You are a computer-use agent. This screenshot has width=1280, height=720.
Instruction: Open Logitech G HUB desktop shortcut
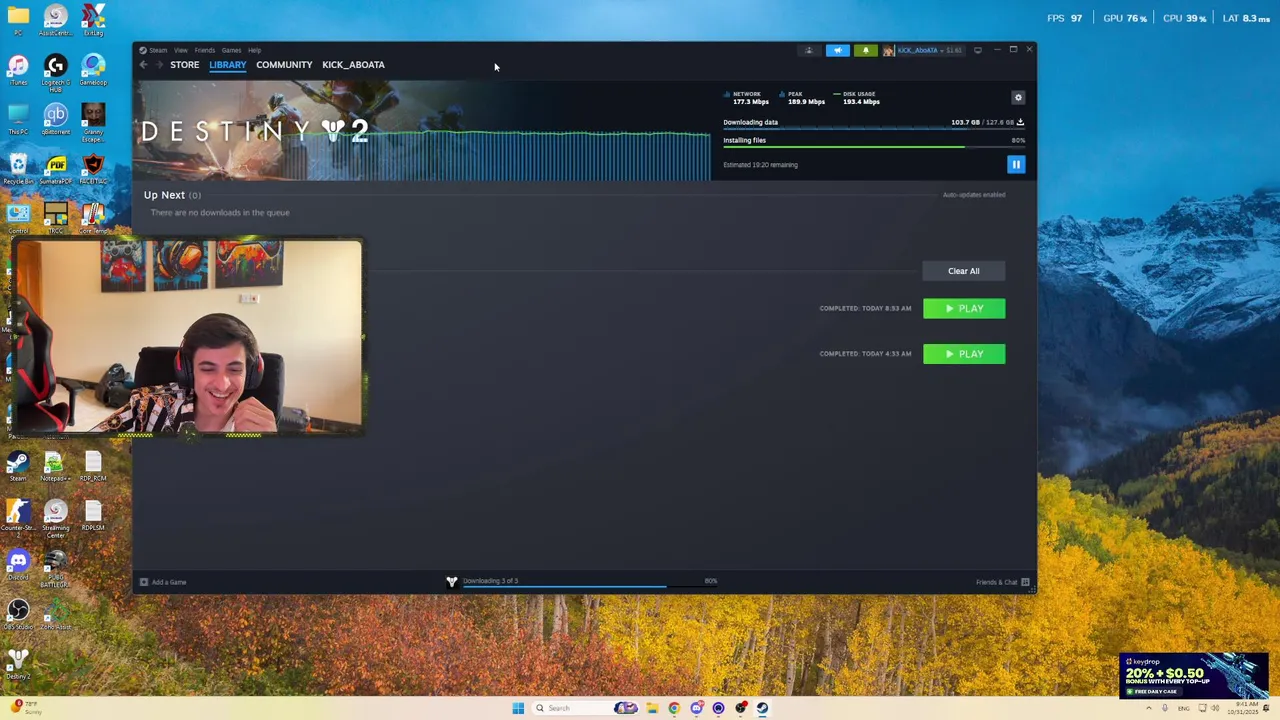[55, 73]
